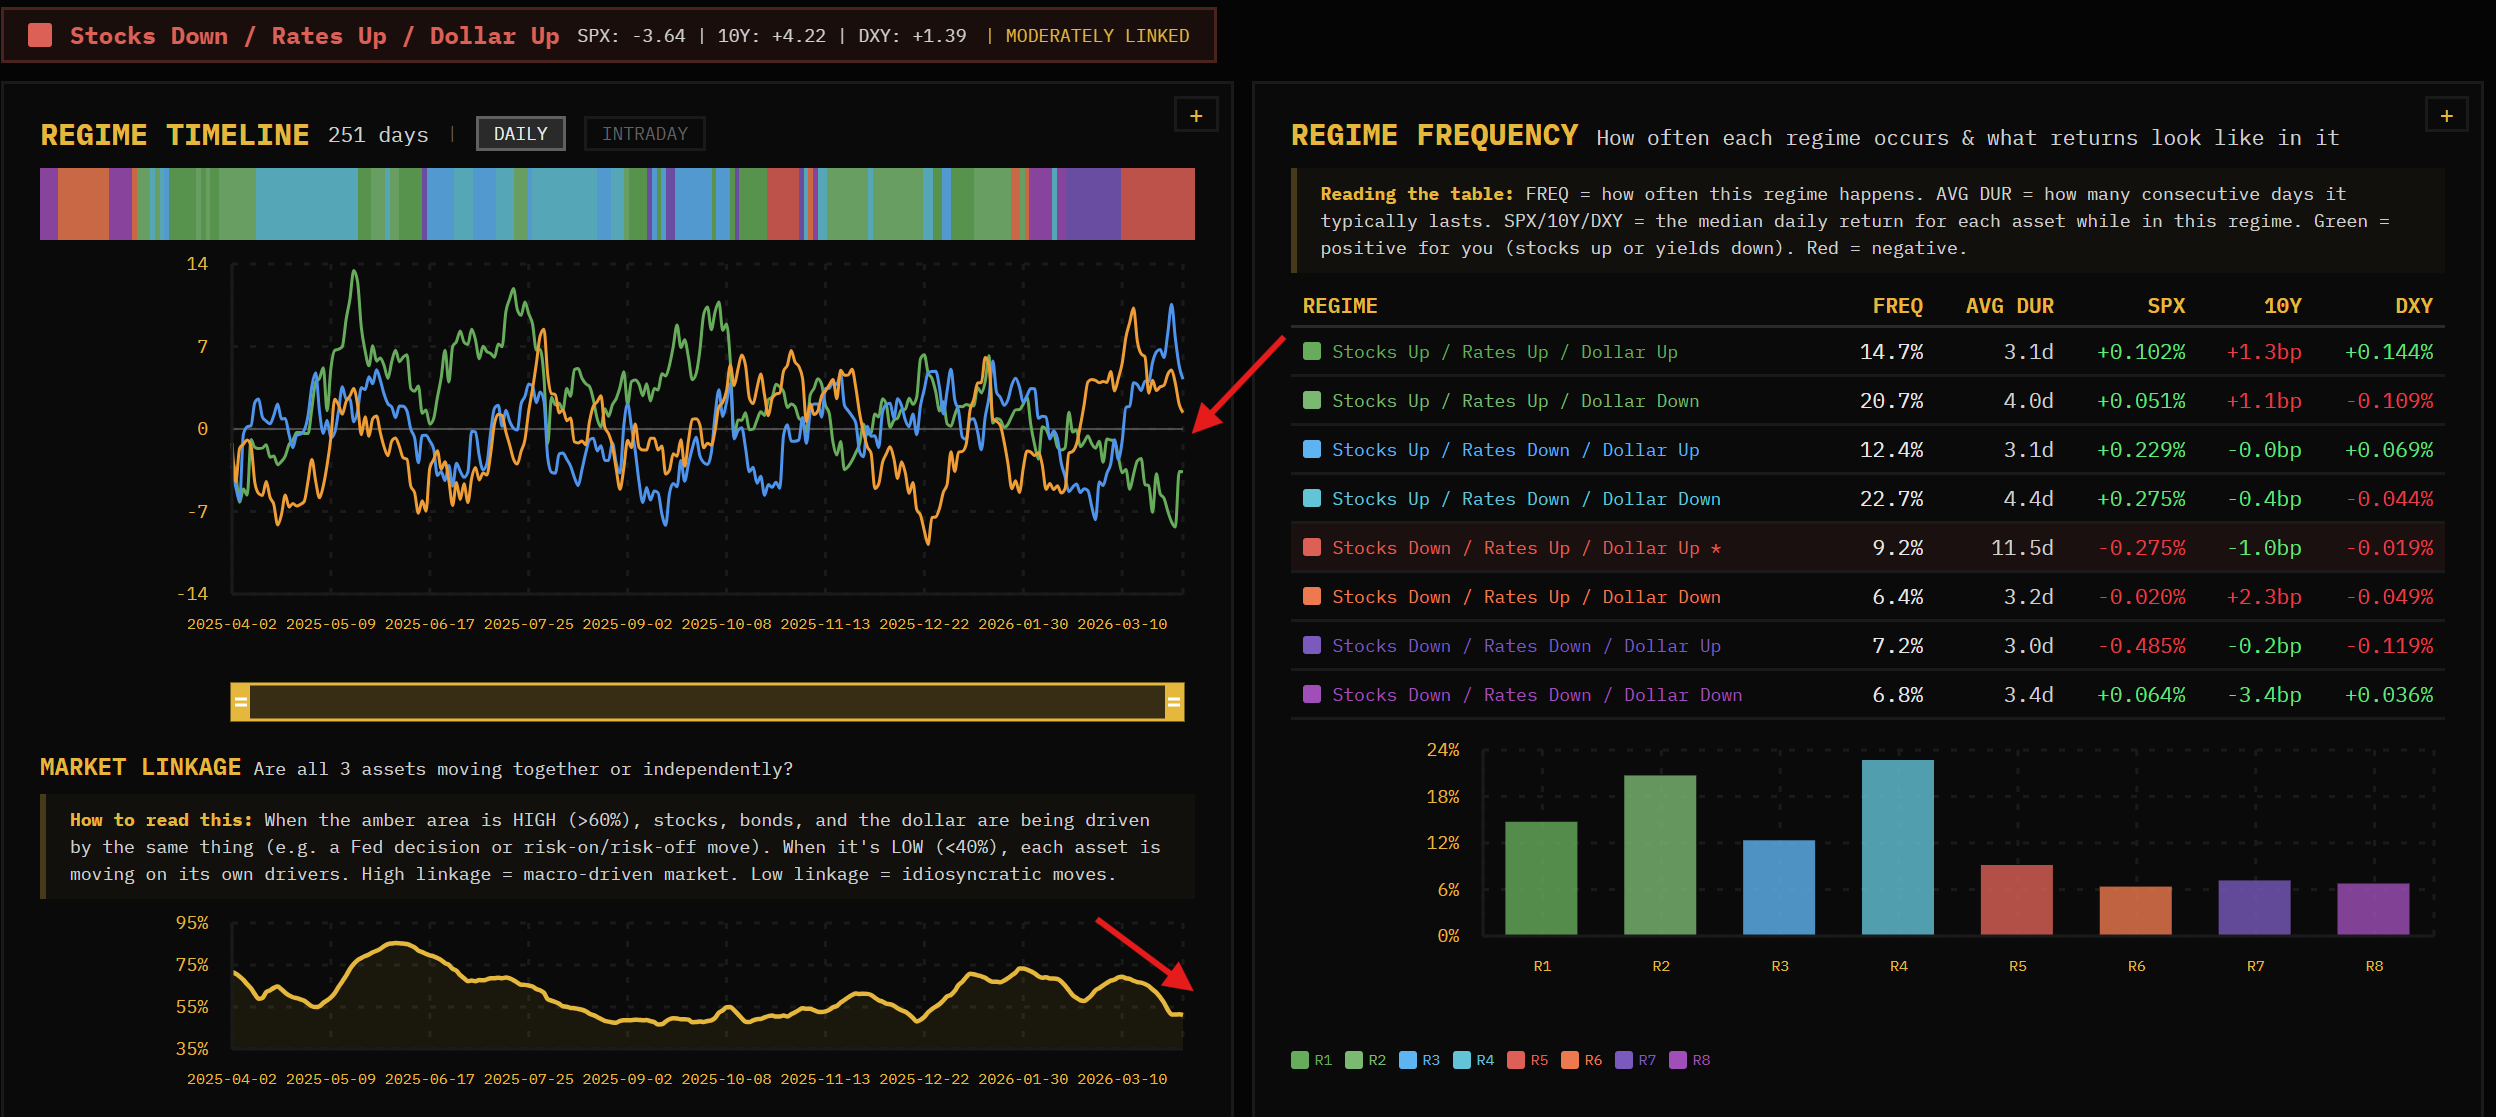The image size is (2496, 1117).
Task: Switch timeline to INTRADAY view
Action: click(645, 134)
